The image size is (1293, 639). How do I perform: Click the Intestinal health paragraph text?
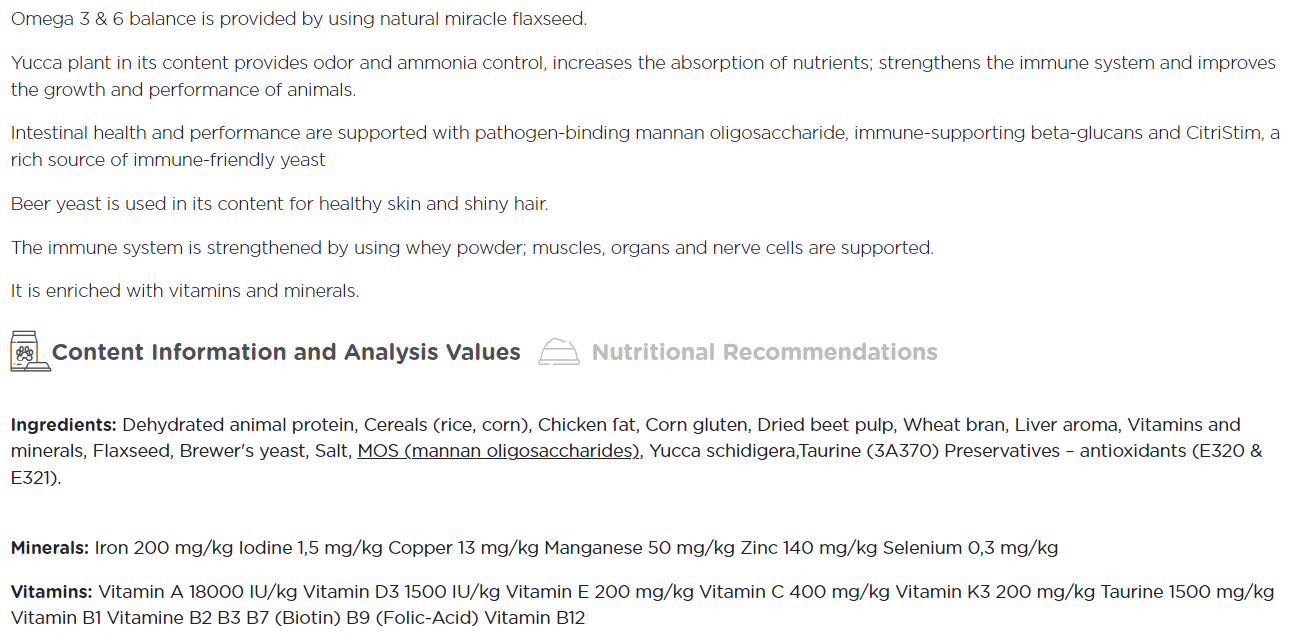(645, 146)
